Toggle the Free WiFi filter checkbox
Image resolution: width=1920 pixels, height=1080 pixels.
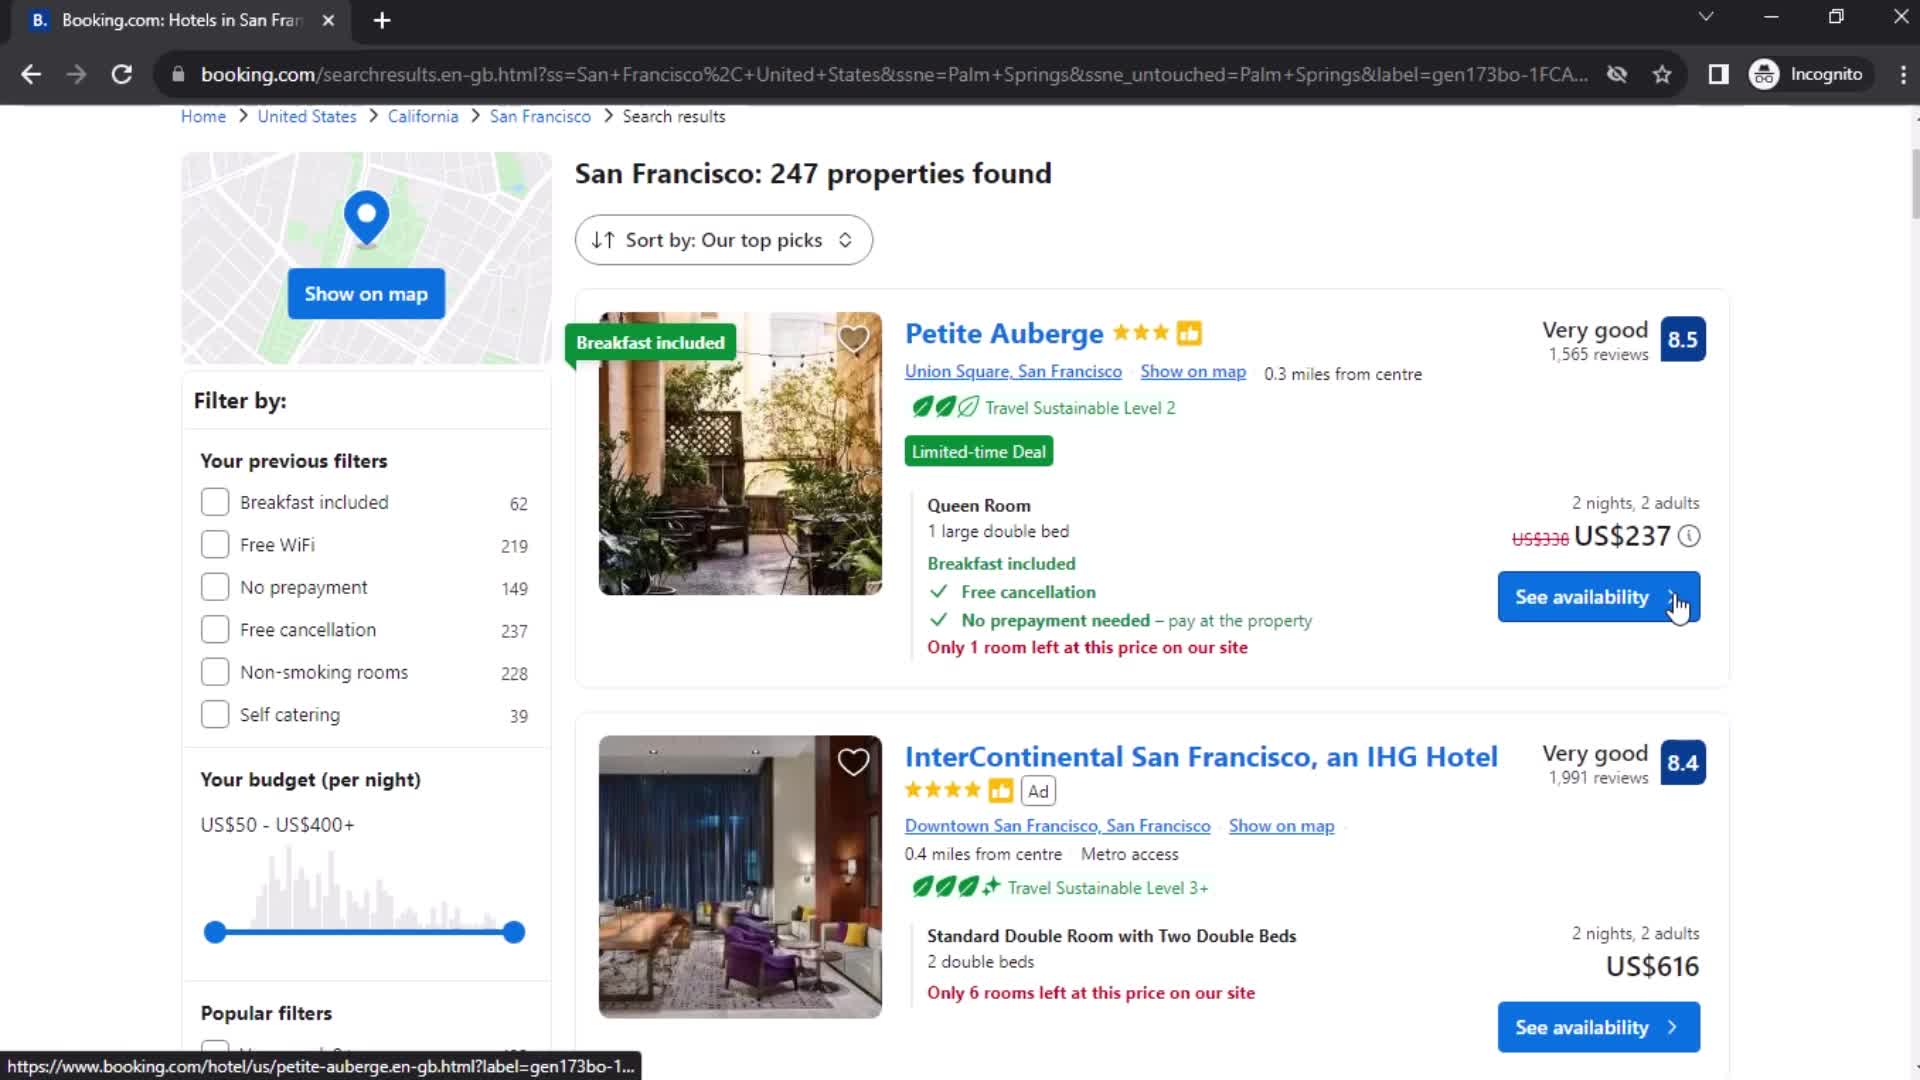click(215, 543)
